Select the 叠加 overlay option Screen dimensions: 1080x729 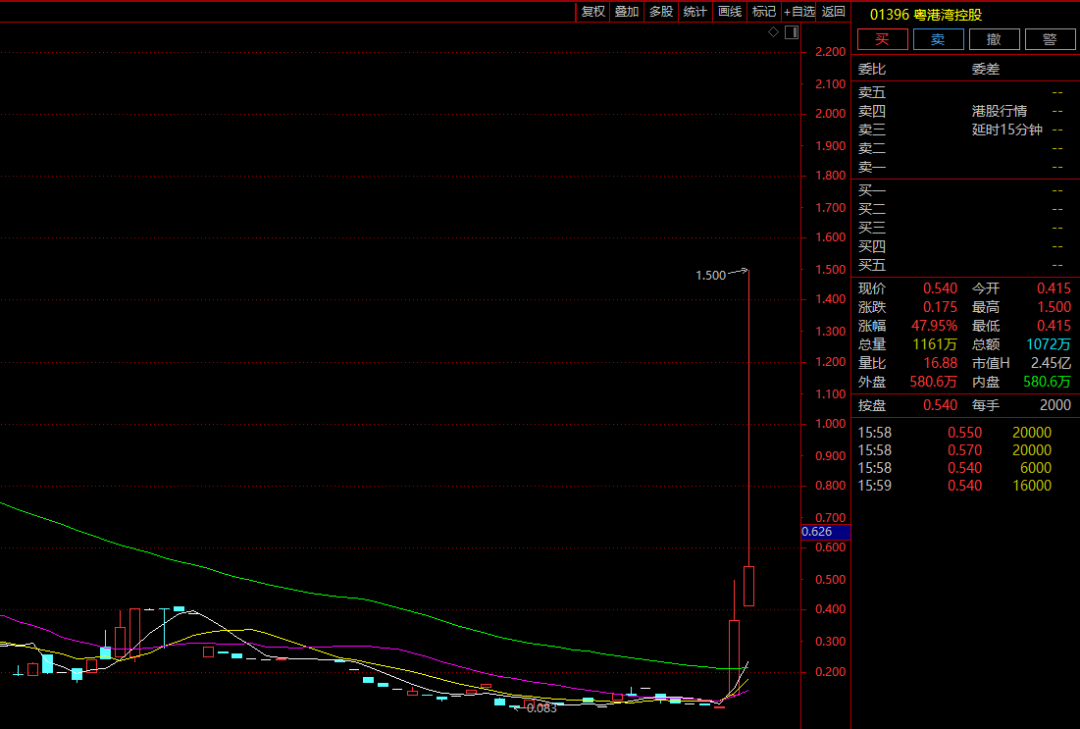[627, 12]
